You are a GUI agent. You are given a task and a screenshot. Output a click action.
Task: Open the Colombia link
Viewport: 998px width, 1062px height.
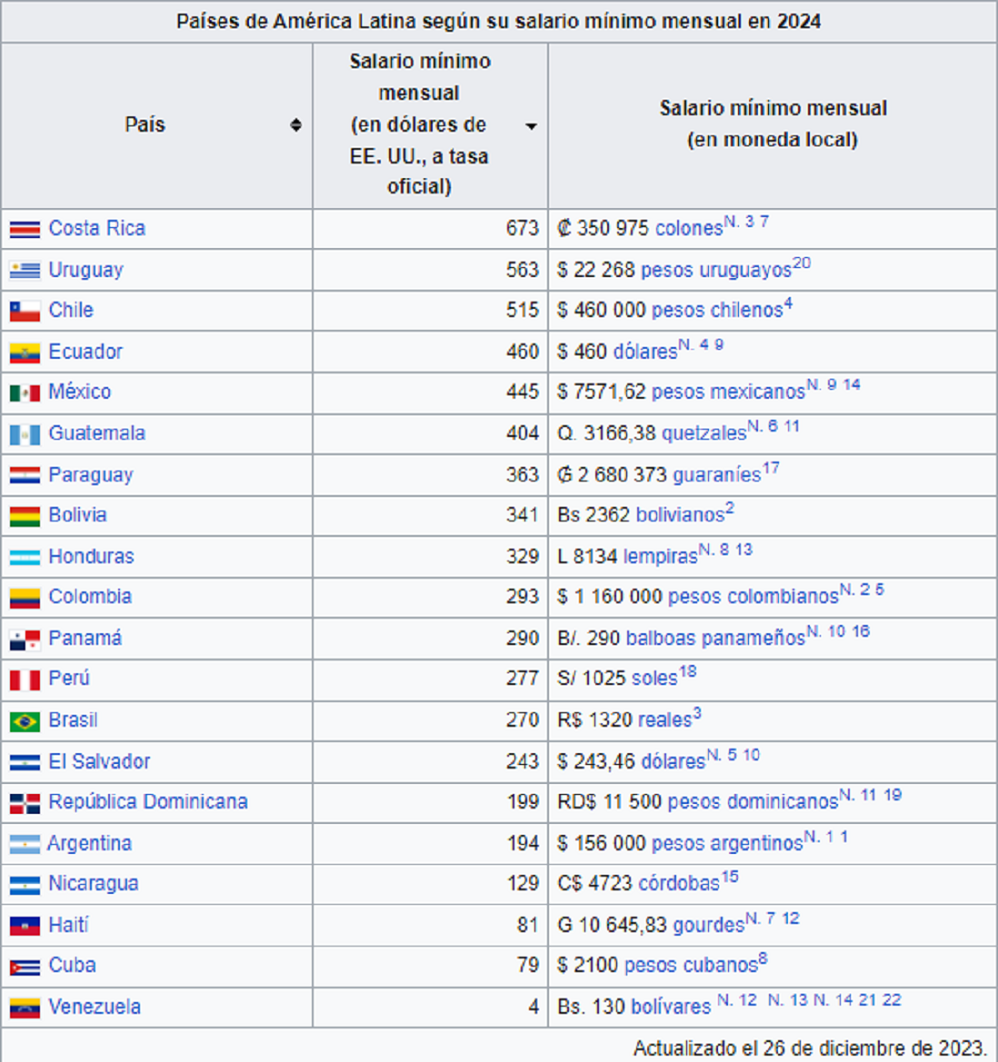pos(90,597)
